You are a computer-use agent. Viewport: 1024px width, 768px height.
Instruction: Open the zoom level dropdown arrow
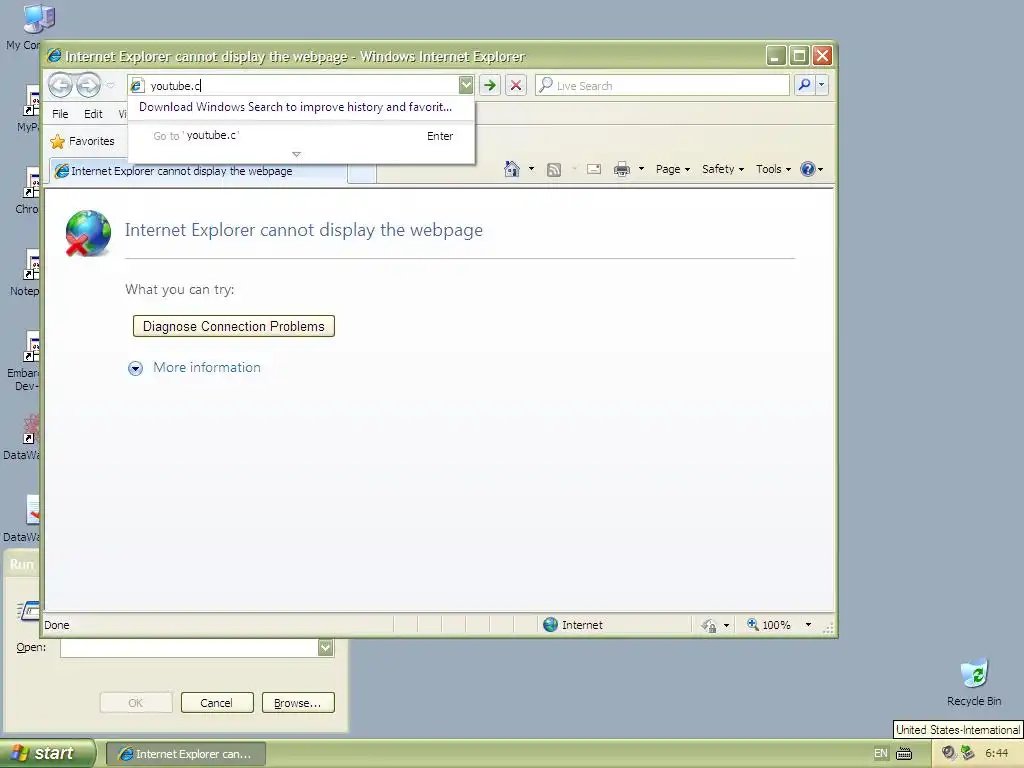pos(808,625)
